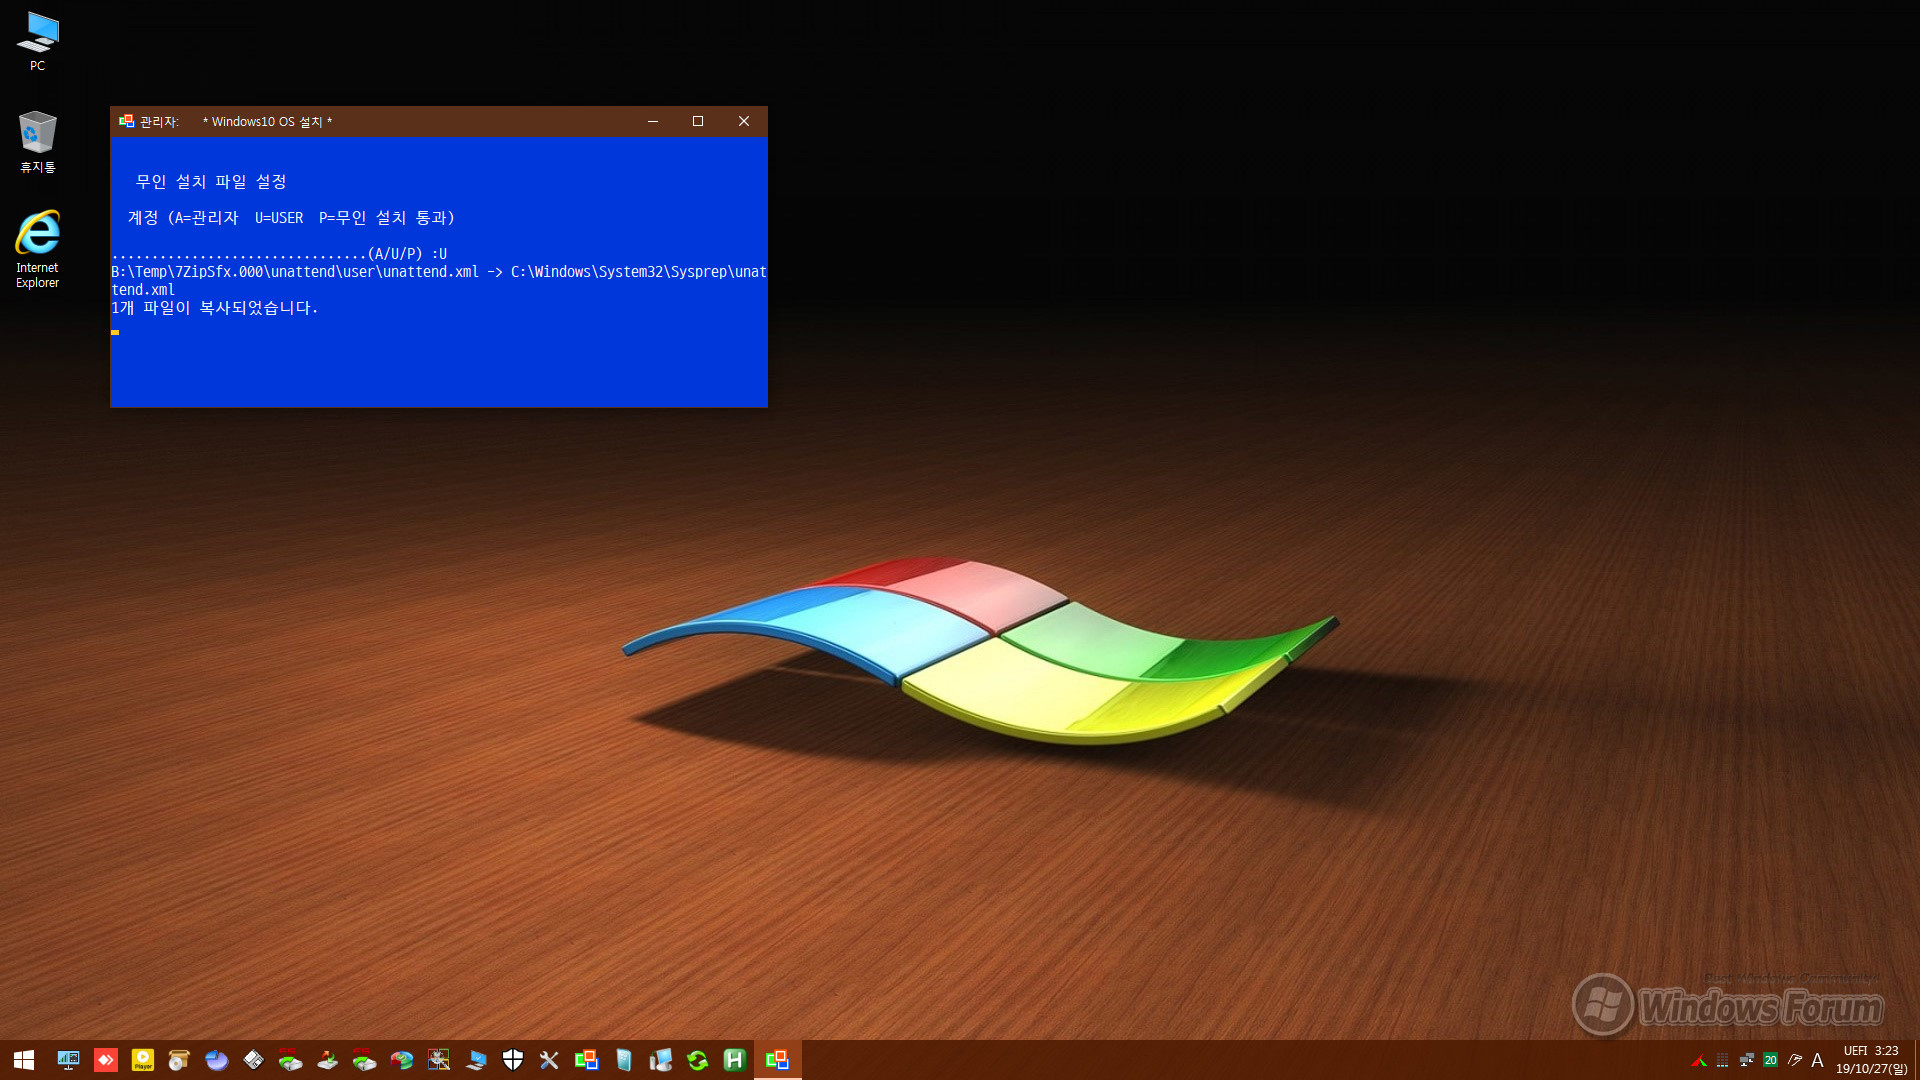Click the console window's title bar icon

pyautogui.click(x=126, y=121)
